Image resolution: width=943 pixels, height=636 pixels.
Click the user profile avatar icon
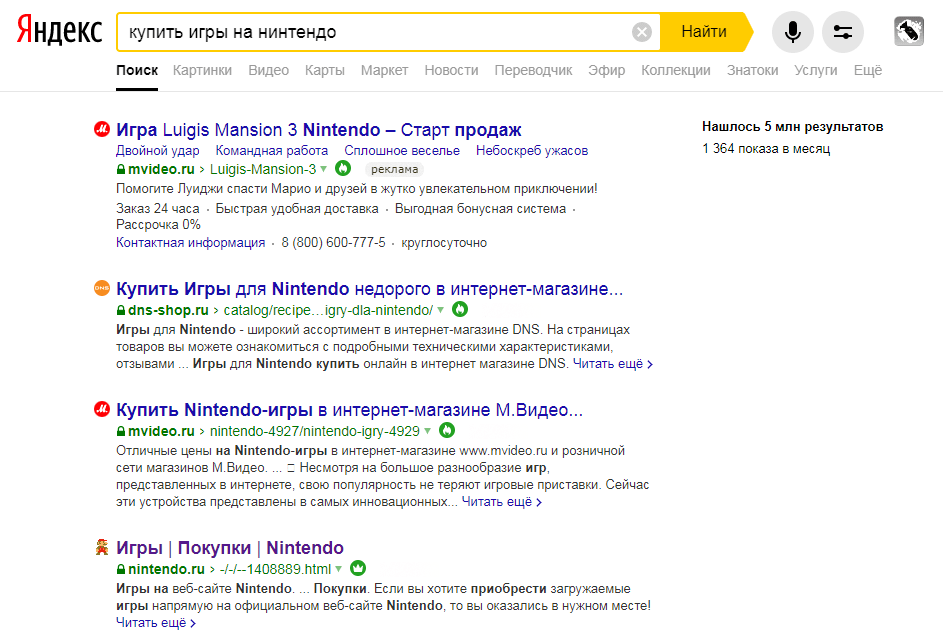coord(908,32)
